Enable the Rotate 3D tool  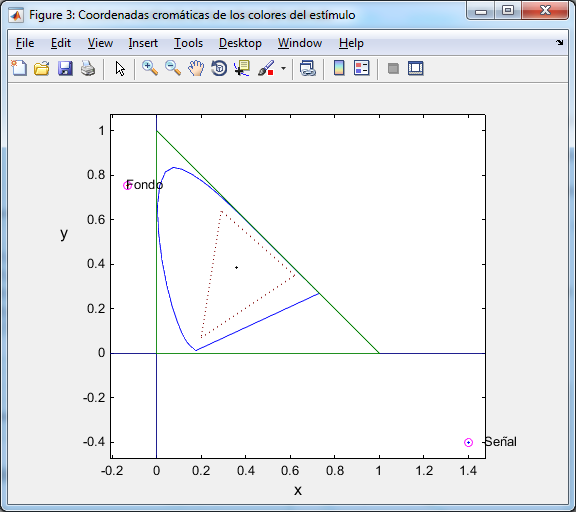click(219, 68)
